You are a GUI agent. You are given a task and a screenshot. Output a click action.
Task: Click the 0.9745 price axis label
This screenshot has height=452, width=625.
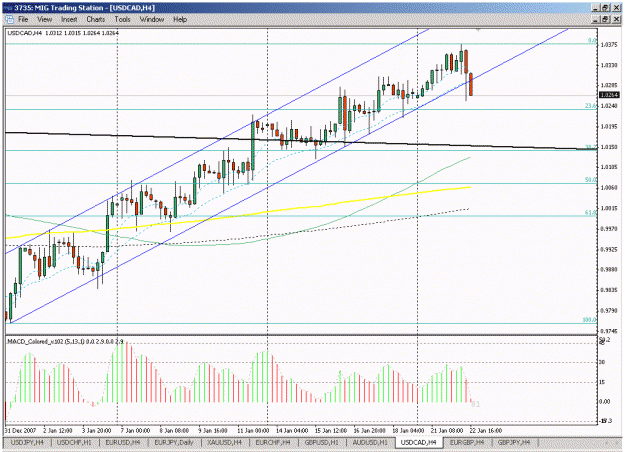tap(609, 331)
